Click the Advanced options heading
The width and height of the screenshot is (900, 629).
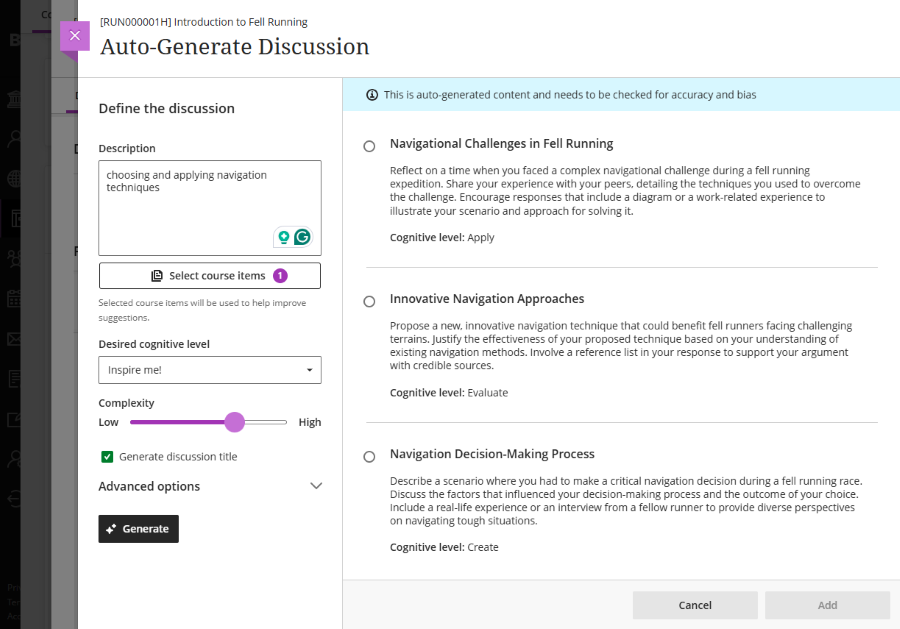click(x=149, y=486)
